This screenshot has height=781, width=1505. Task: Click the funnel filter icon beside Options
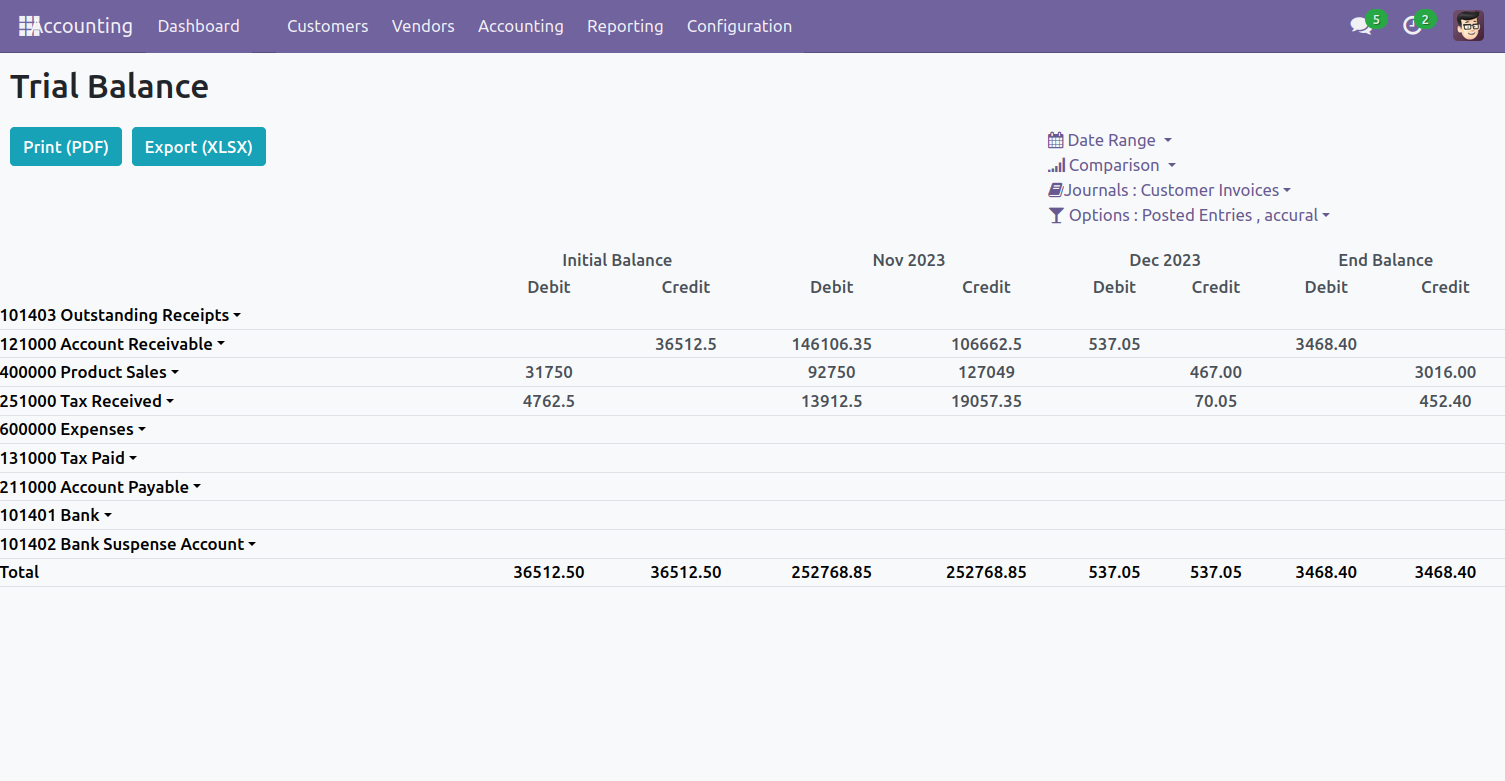click(x=1056, y=215)
